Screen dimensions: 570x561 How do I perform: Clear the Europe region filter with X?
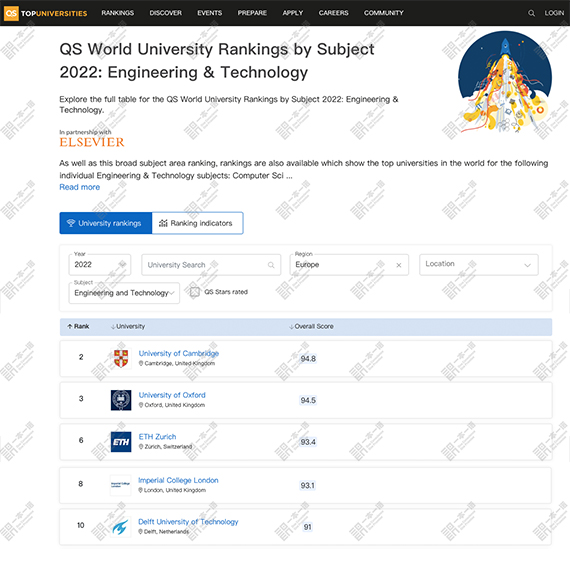pyautogui.click(x=398, y=265)
